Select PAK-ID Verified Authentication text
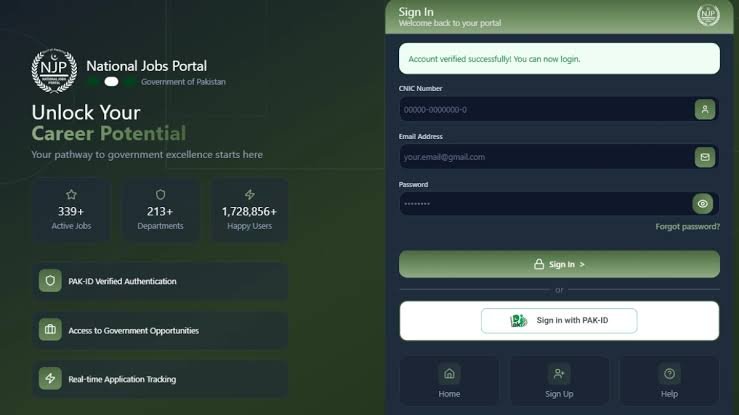This screenshot has width=739, height=415. pyautogui.click(x=123, y=281)
